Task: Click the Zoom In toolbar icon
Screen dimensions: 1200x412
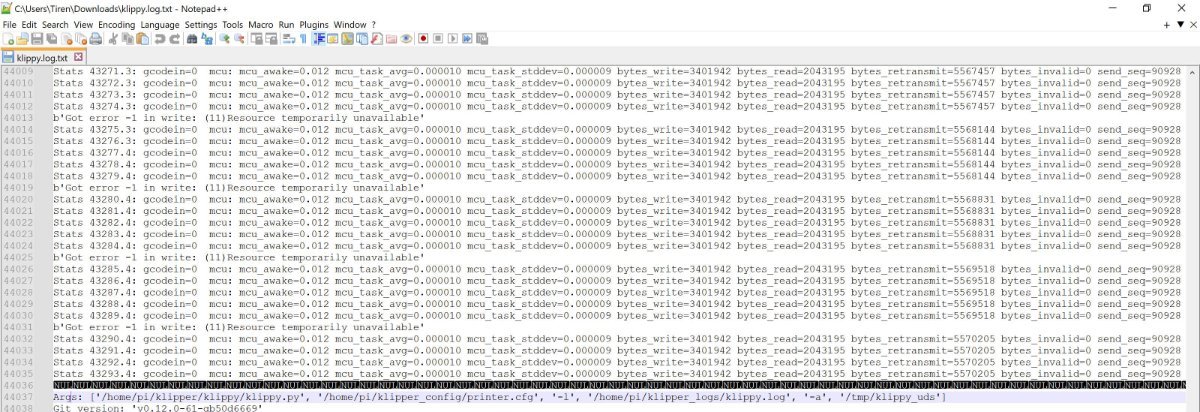Action: pos(225,39)
